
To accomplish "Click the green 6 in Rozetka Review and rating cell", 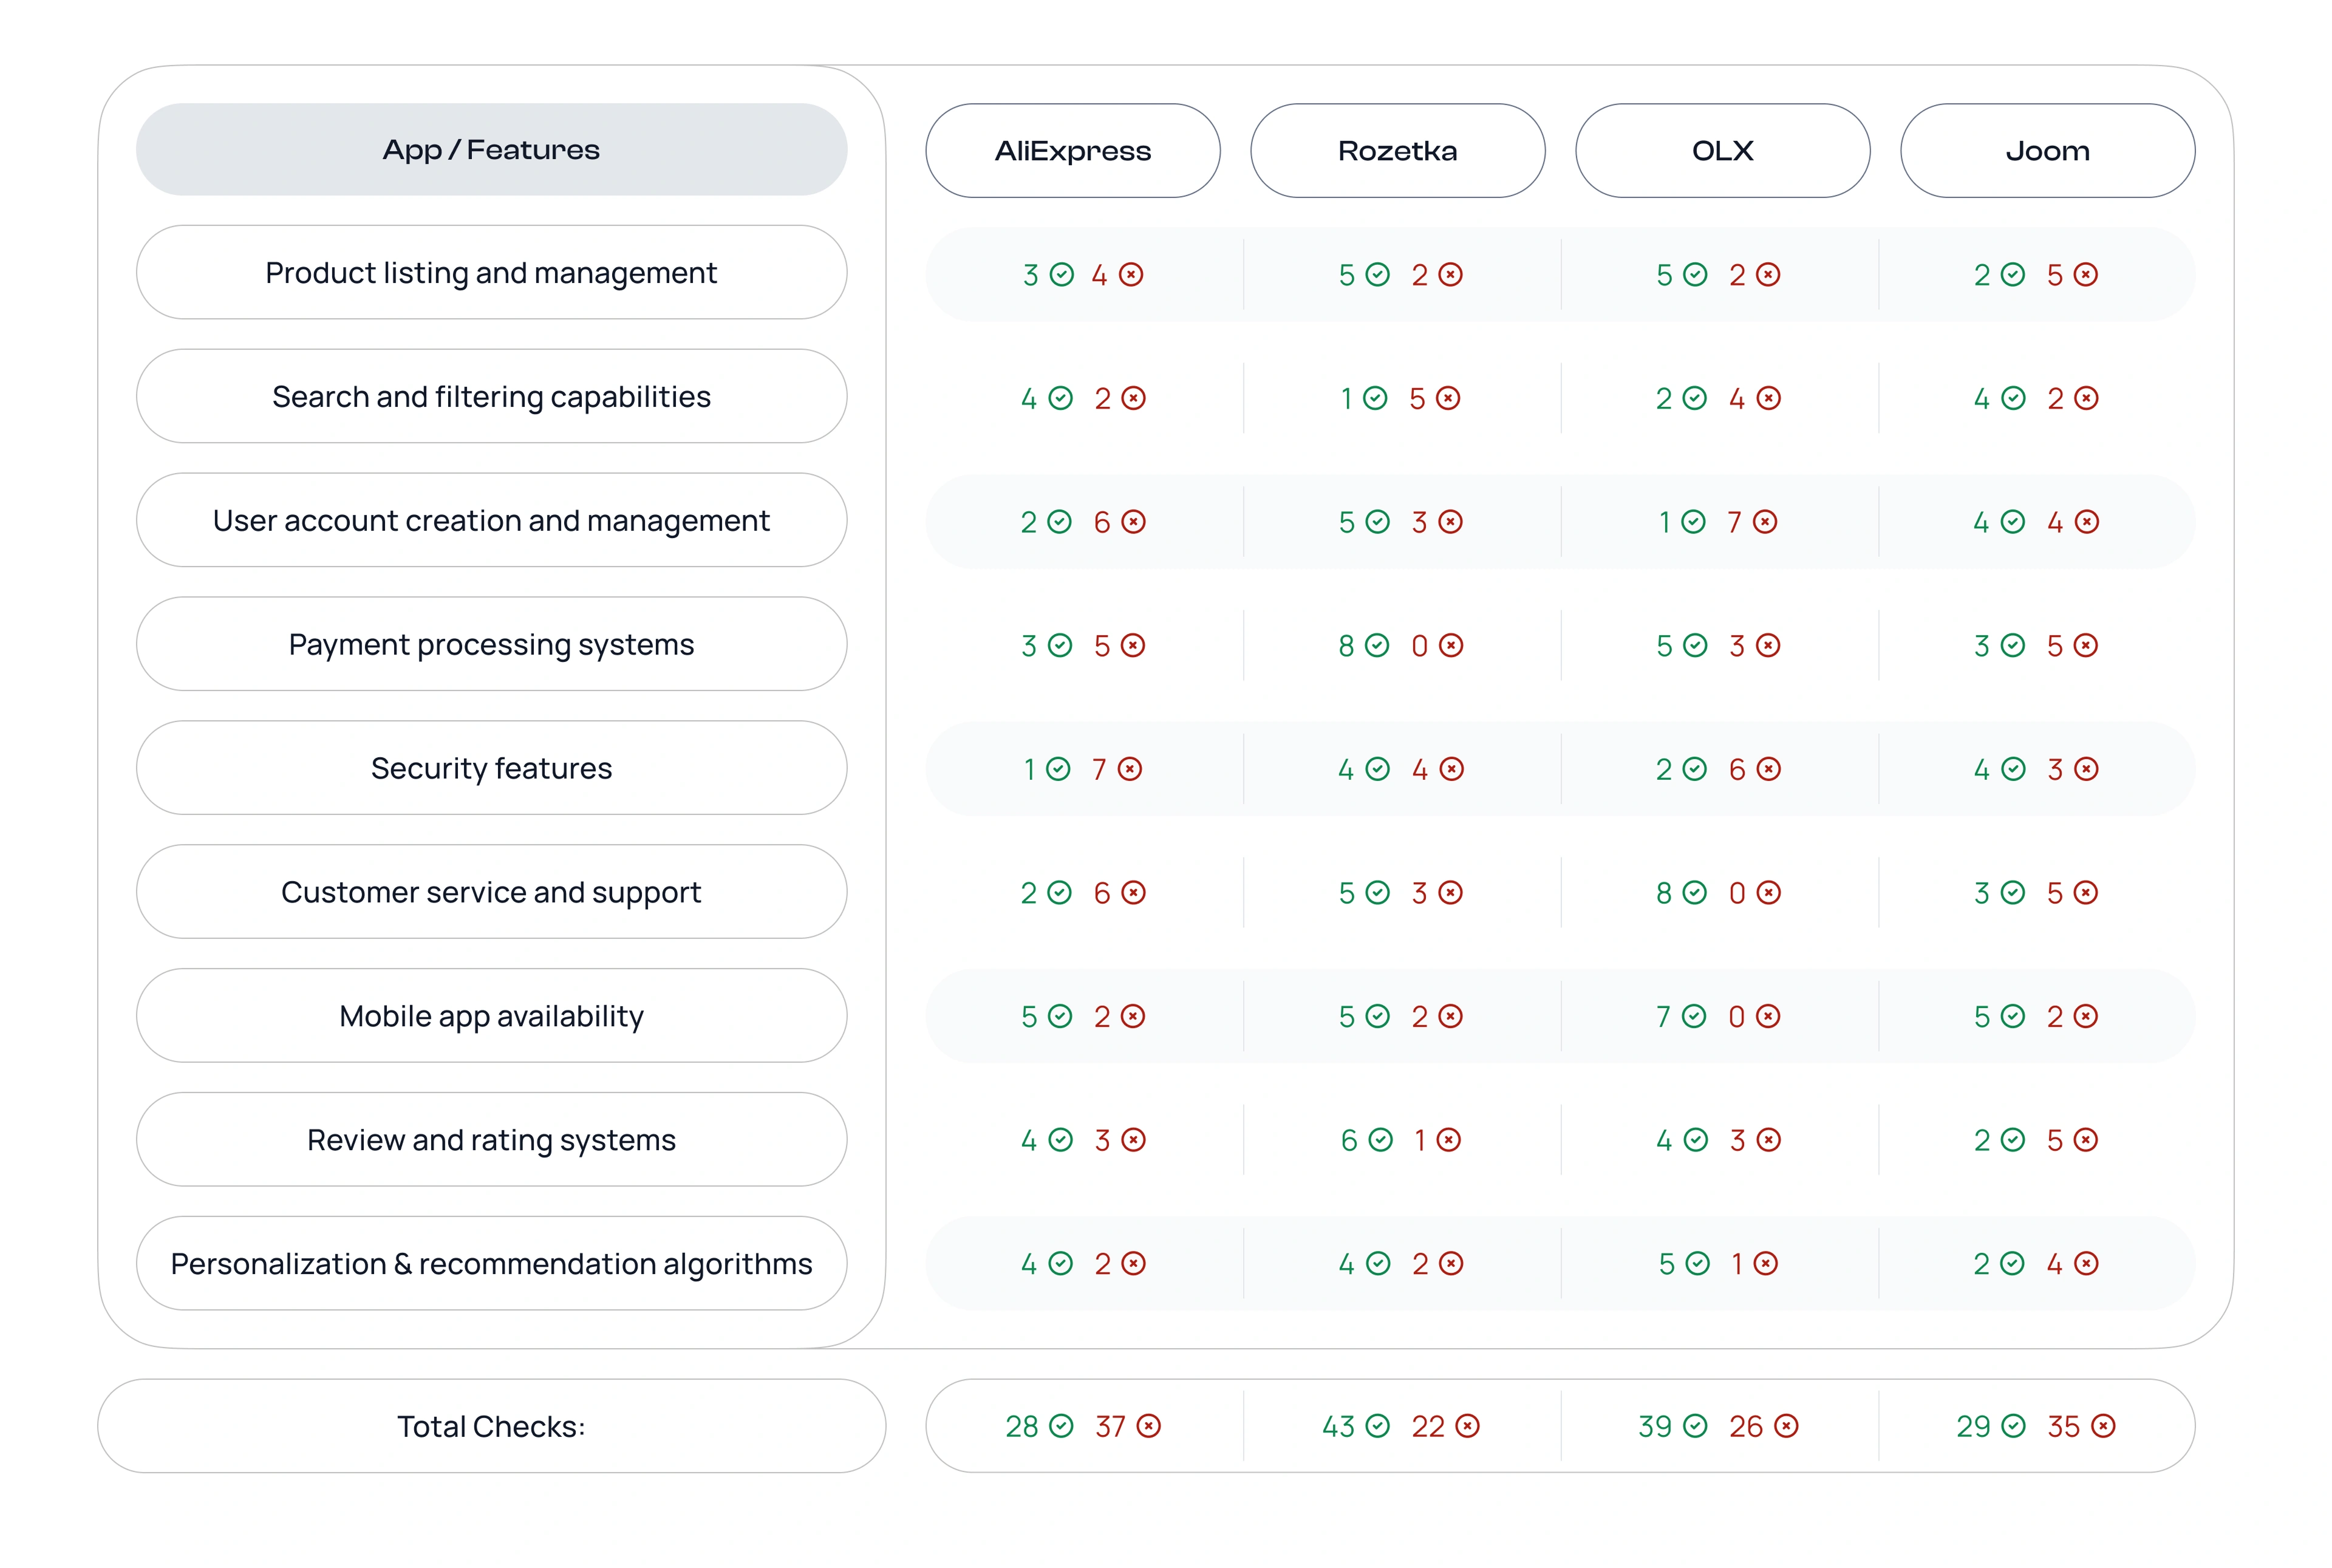I will coord(1349,1140).
